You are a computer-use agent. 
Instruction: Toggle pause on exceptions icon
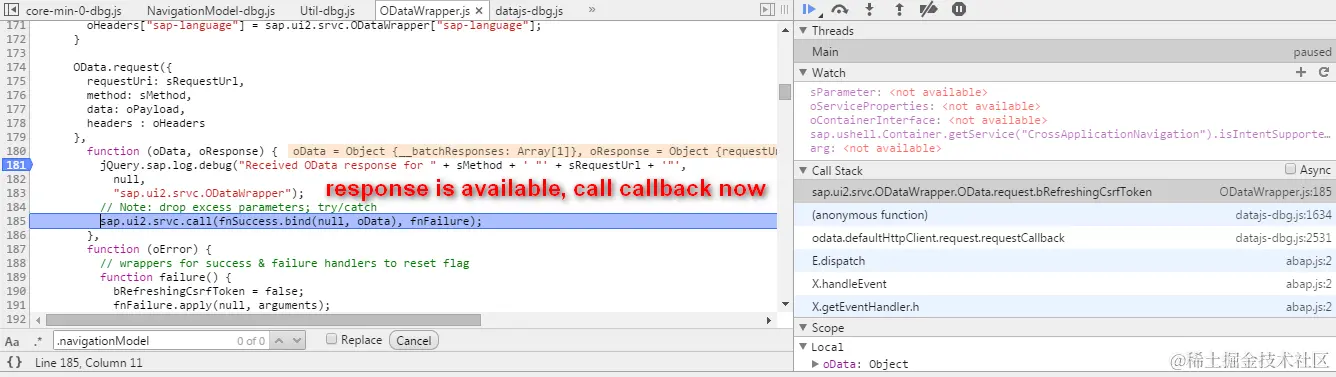959,9
